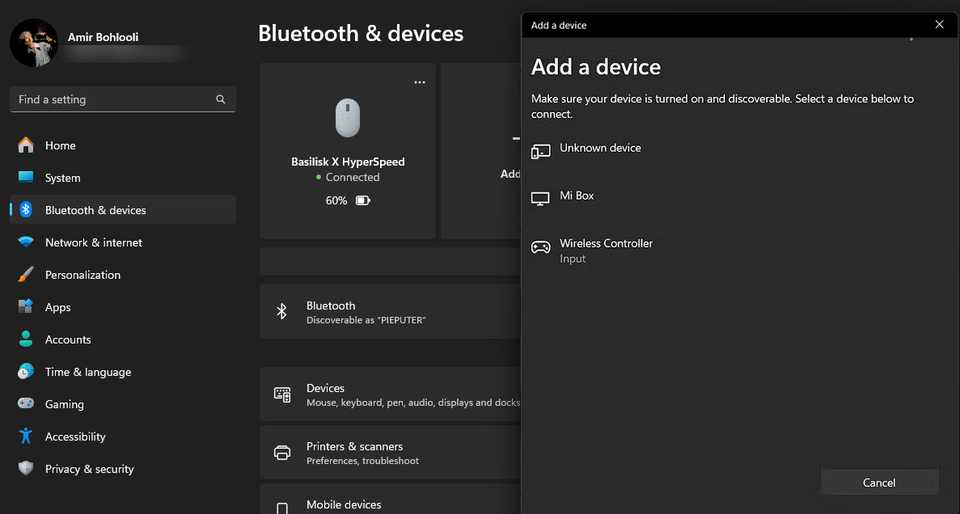Select the System monitor icon
The image size is (960, 514).
click(x=26, y=178)
